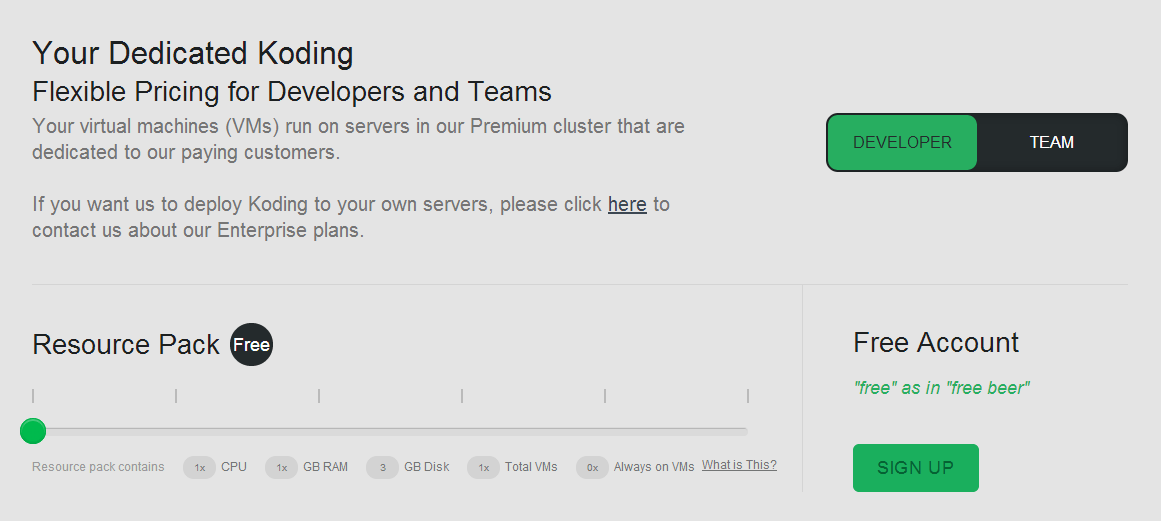
Task: Click the 'Your Dedicated Koding' heading
Action: [193, 53]
